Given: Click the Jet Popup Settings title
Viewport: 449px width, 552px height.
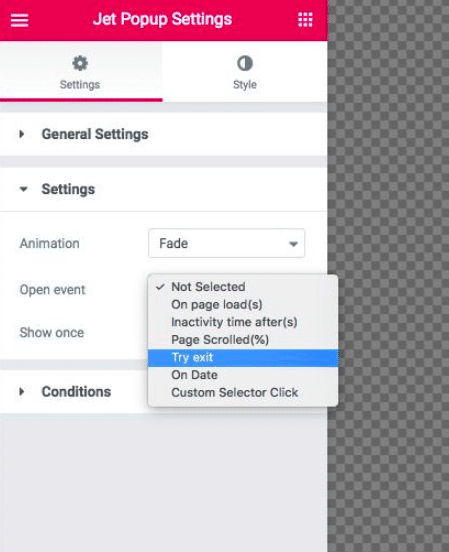Looking at the screenshot, I should tap(162, 19).
